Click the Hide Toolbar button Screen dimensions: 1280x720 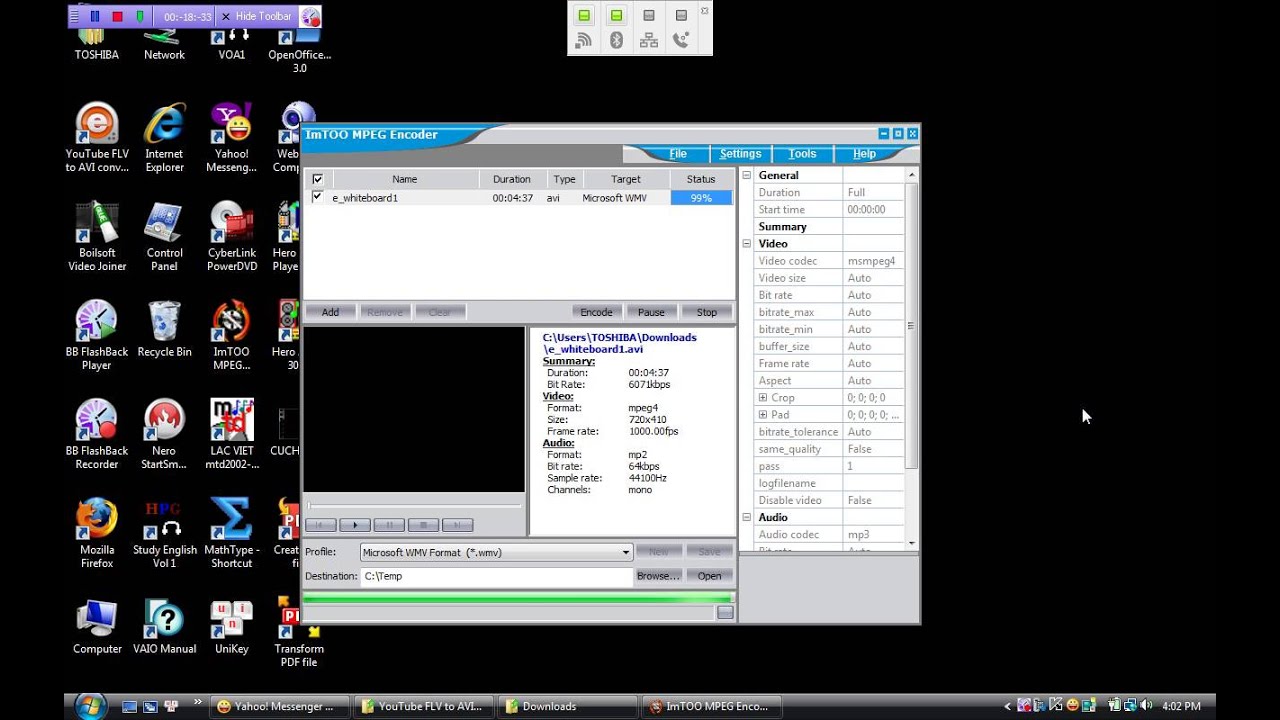(x=256, y=16)
